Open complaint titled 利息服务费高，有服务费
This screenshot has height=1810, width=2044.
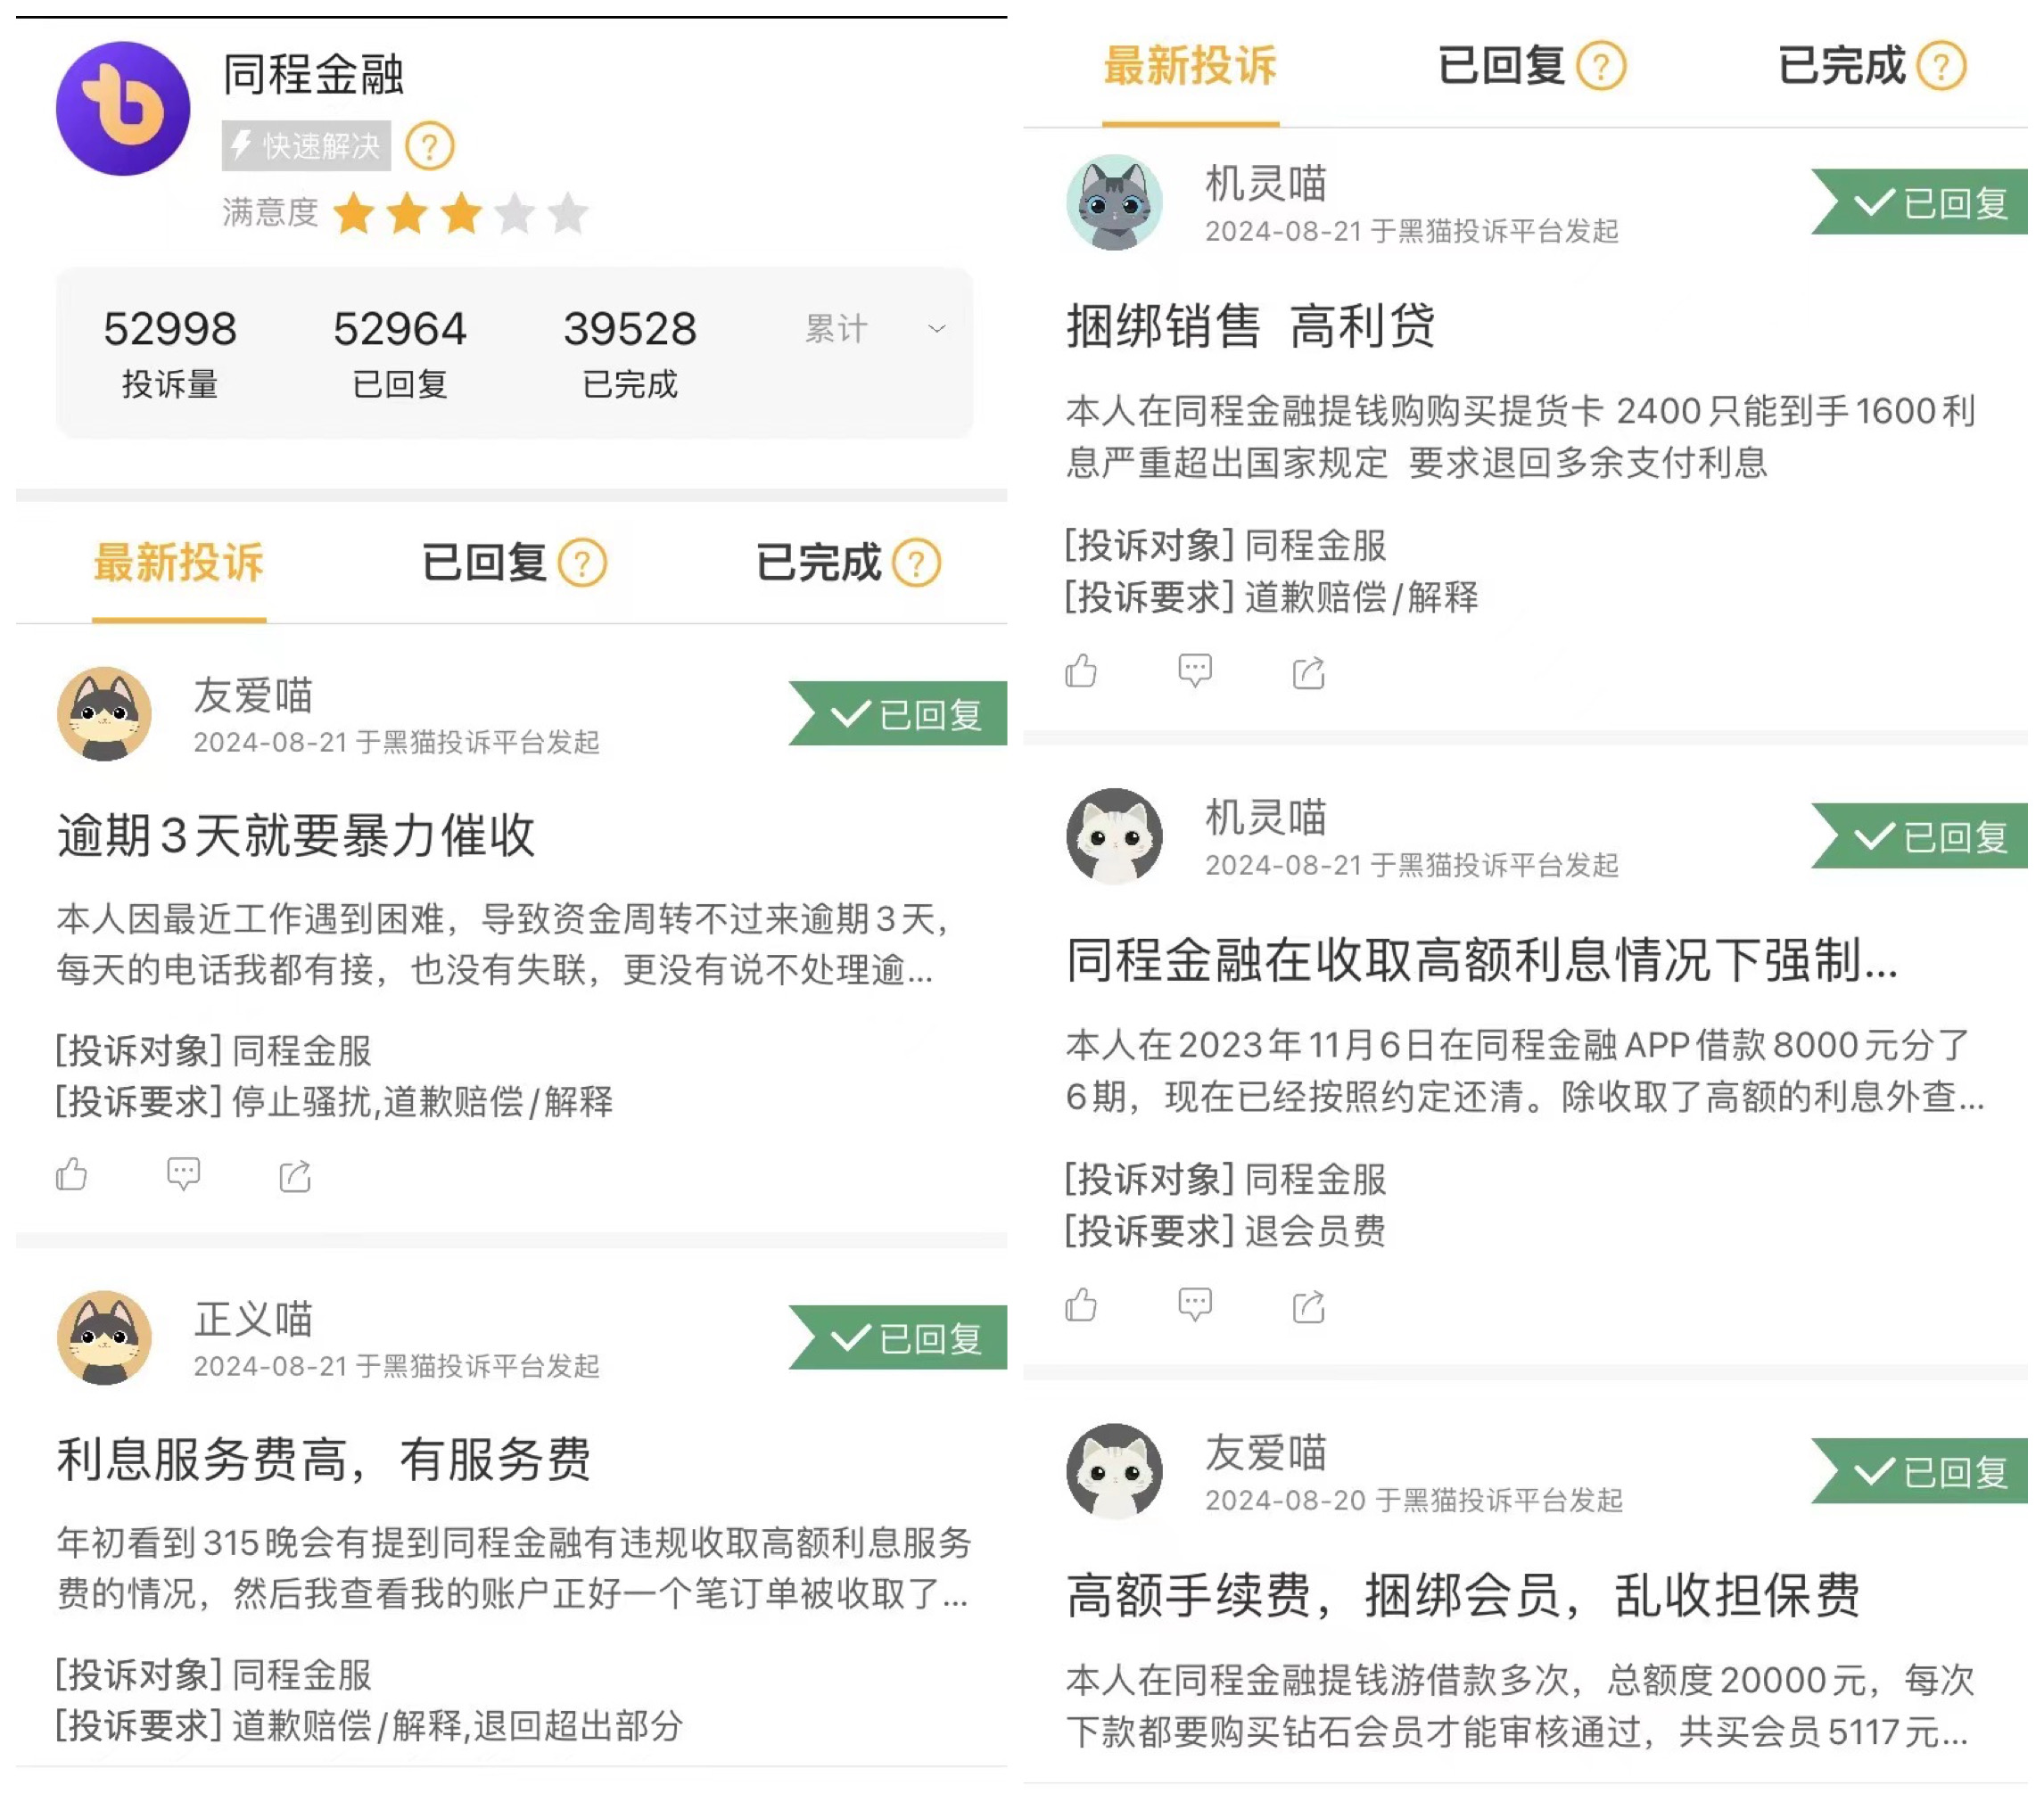click(x=324, y=1459)
